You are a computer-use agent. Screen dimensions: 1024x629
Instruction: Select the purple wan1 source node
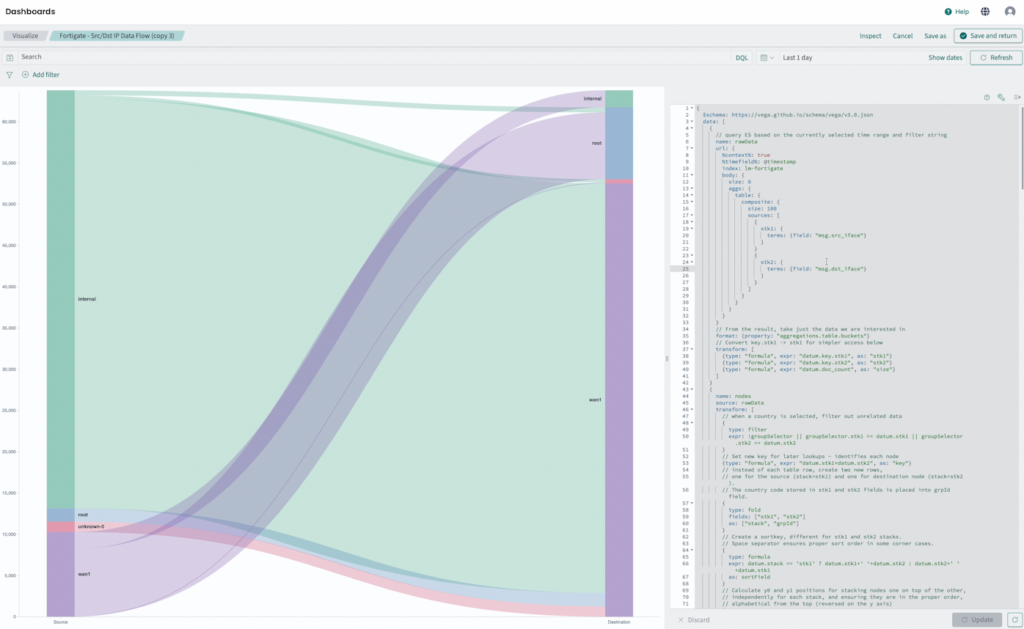coord(61,573)
